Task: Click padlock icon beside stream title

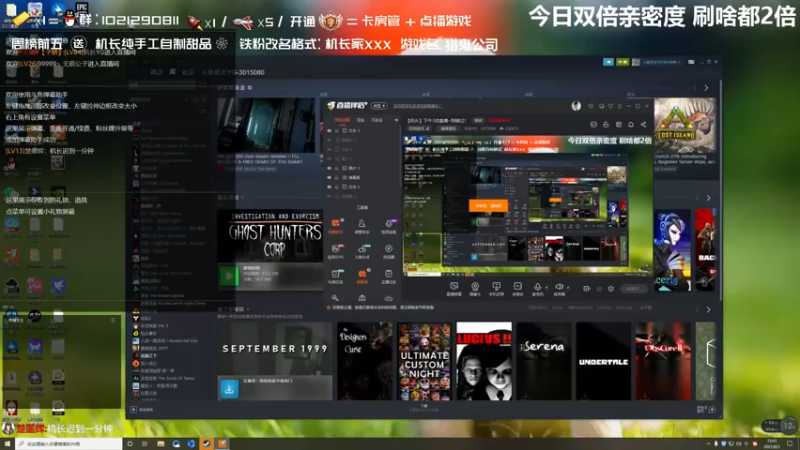Action: tap(606, 124)
